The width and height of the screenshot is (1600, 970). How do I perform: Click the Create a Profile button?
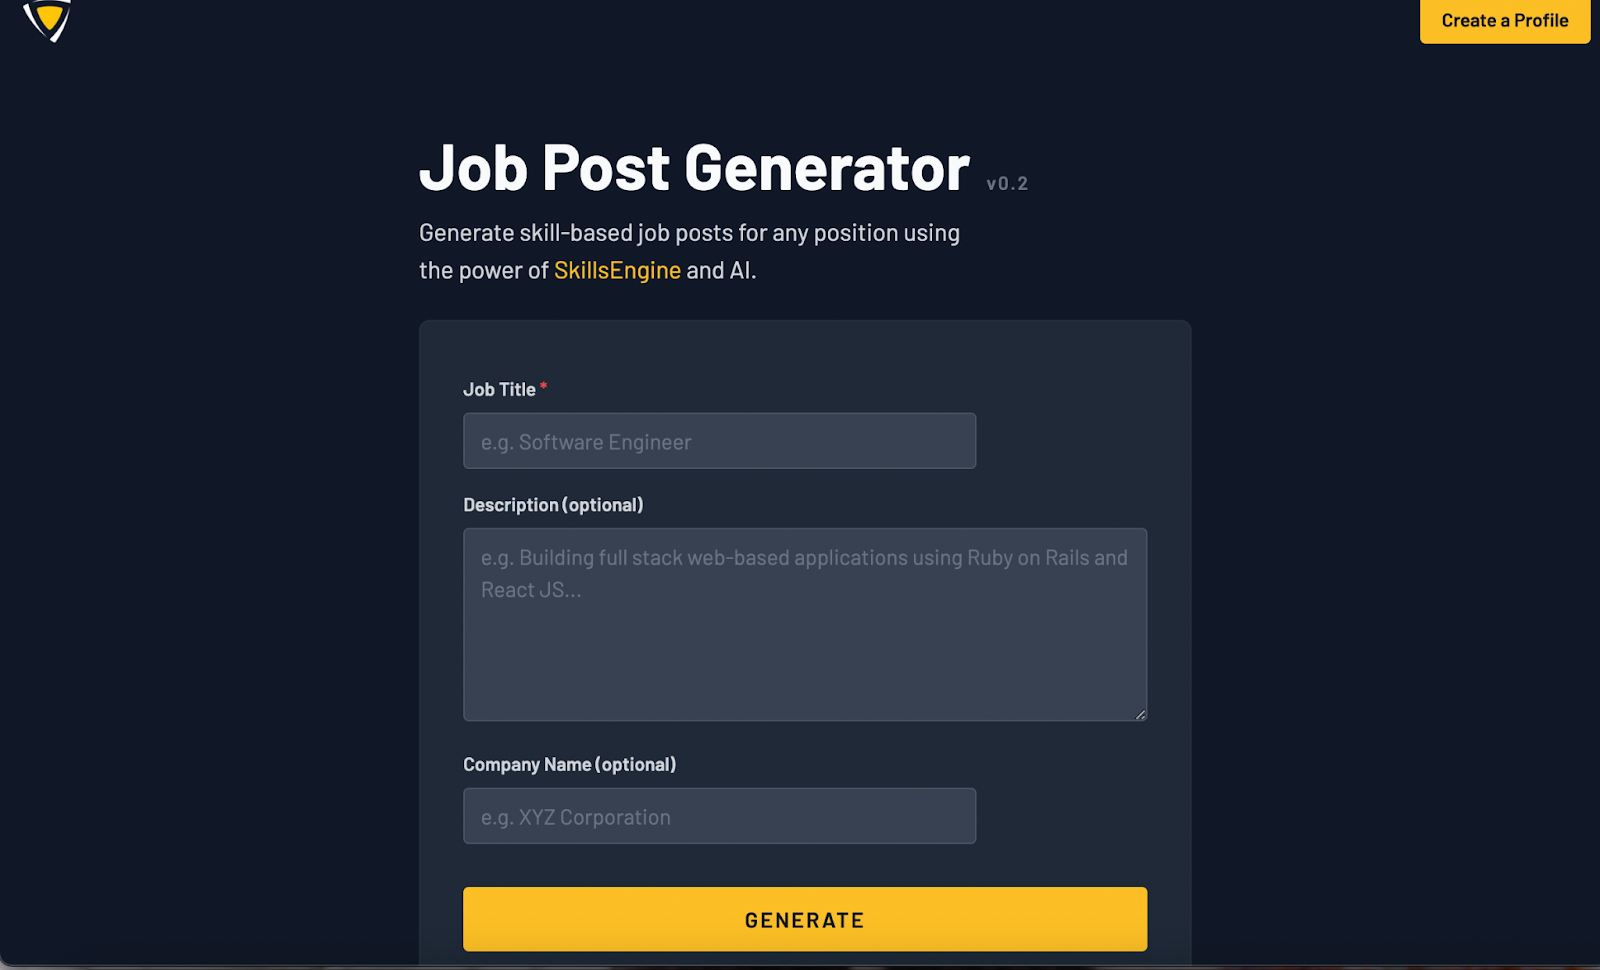[1504, 21]
